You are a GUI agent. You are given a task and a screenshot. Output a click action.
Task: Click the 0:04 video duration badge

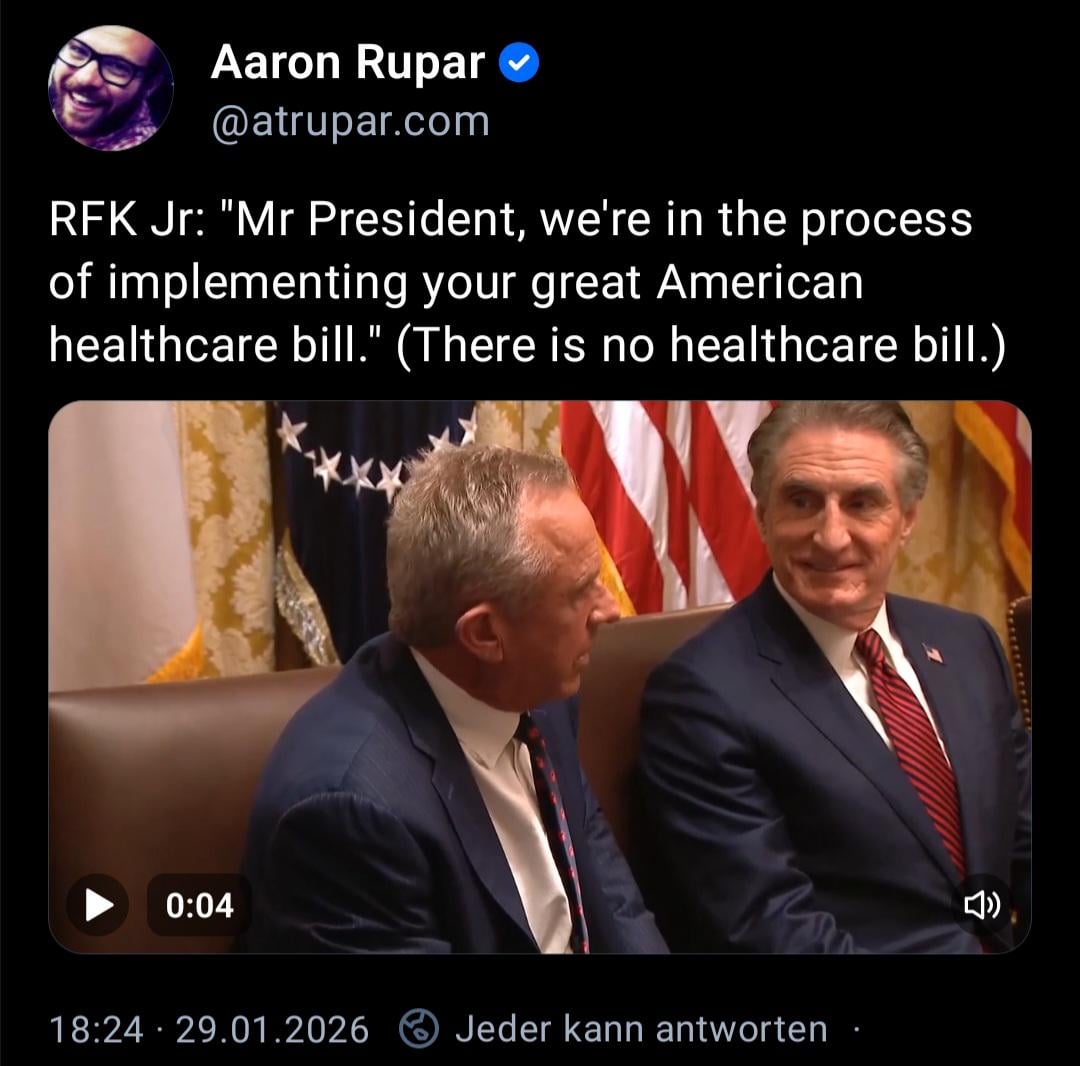199,905
